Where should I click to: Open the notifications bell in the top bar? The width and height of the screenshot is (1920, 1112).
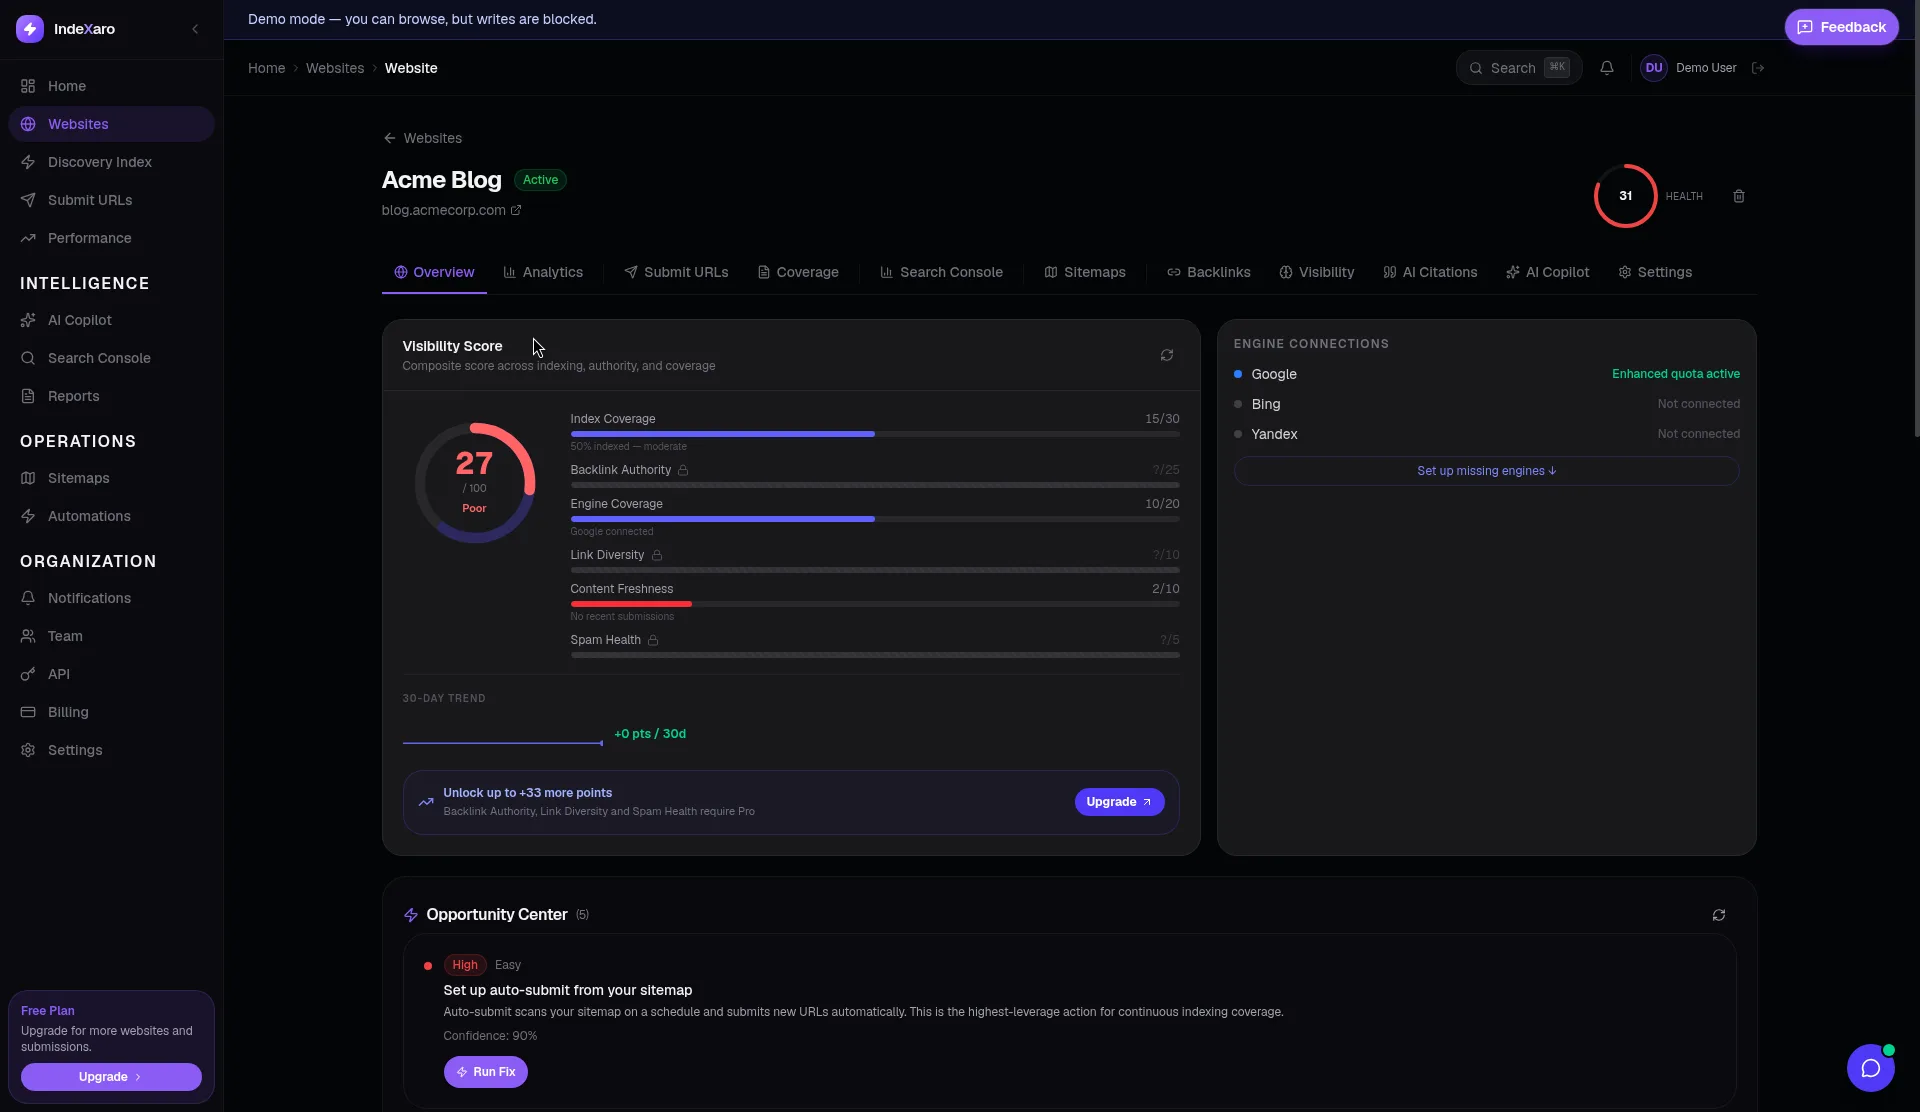(1607, 68)
